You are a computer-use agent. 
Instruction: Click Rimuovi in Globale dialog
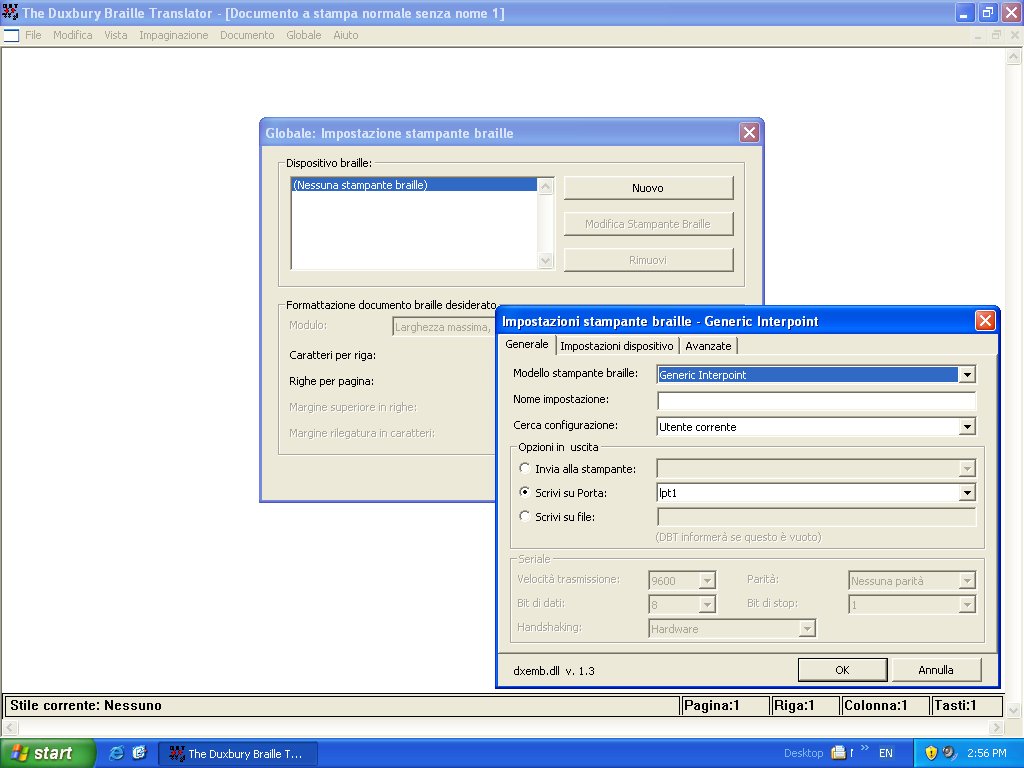pyautogui.click(x=648, y=260)
